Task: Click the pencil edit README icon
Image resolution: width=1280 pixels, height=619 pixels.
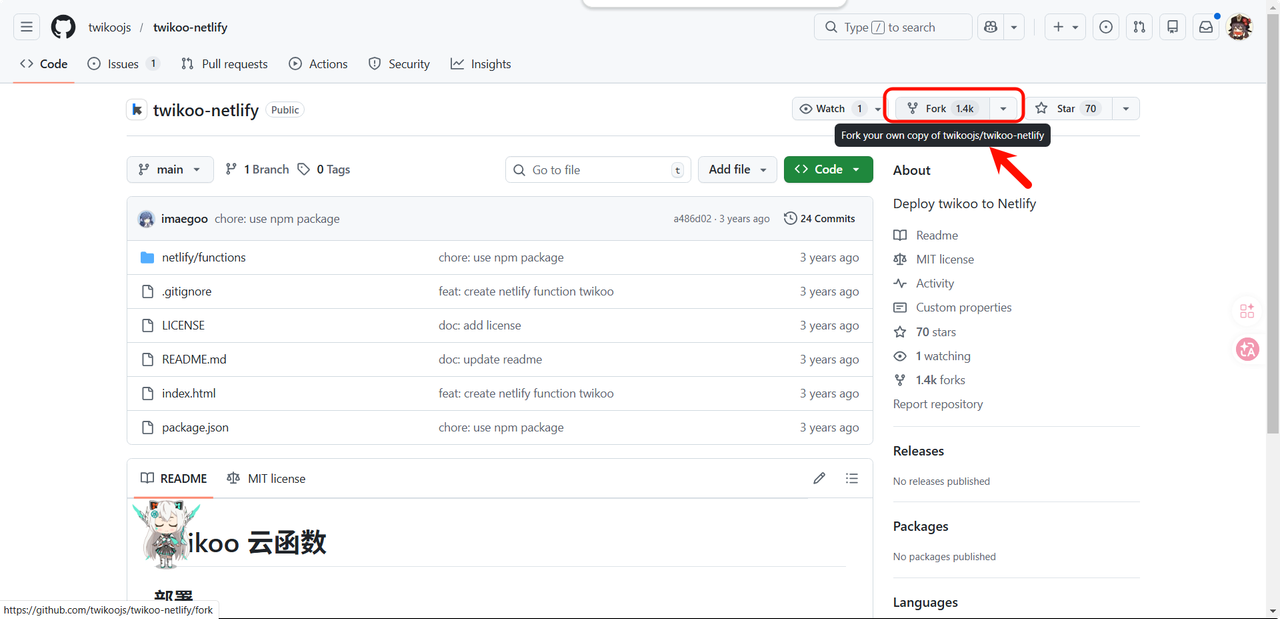Action: click(x=819, y=479)
